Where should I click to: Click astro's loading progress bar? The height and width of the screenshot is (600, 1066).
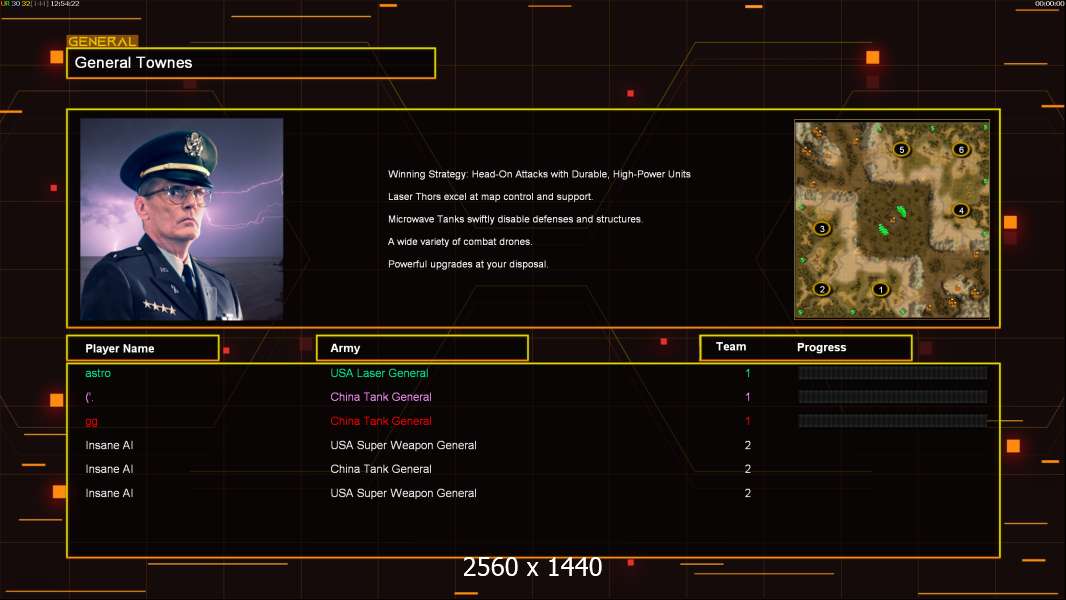(892, 372)
